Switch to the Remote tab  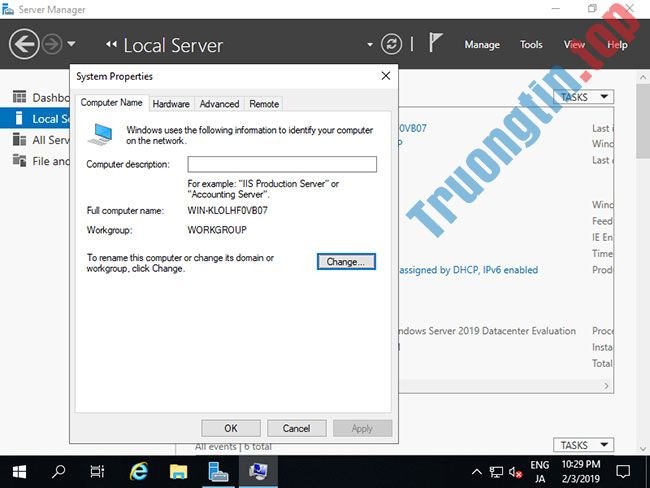pyautogui.click(x=264, y=104)
